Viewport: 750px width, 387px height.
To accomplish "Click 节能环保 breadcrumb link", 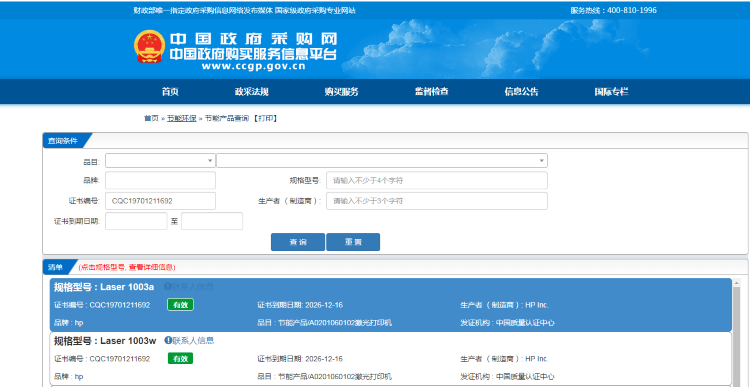I will pos(181,119).
